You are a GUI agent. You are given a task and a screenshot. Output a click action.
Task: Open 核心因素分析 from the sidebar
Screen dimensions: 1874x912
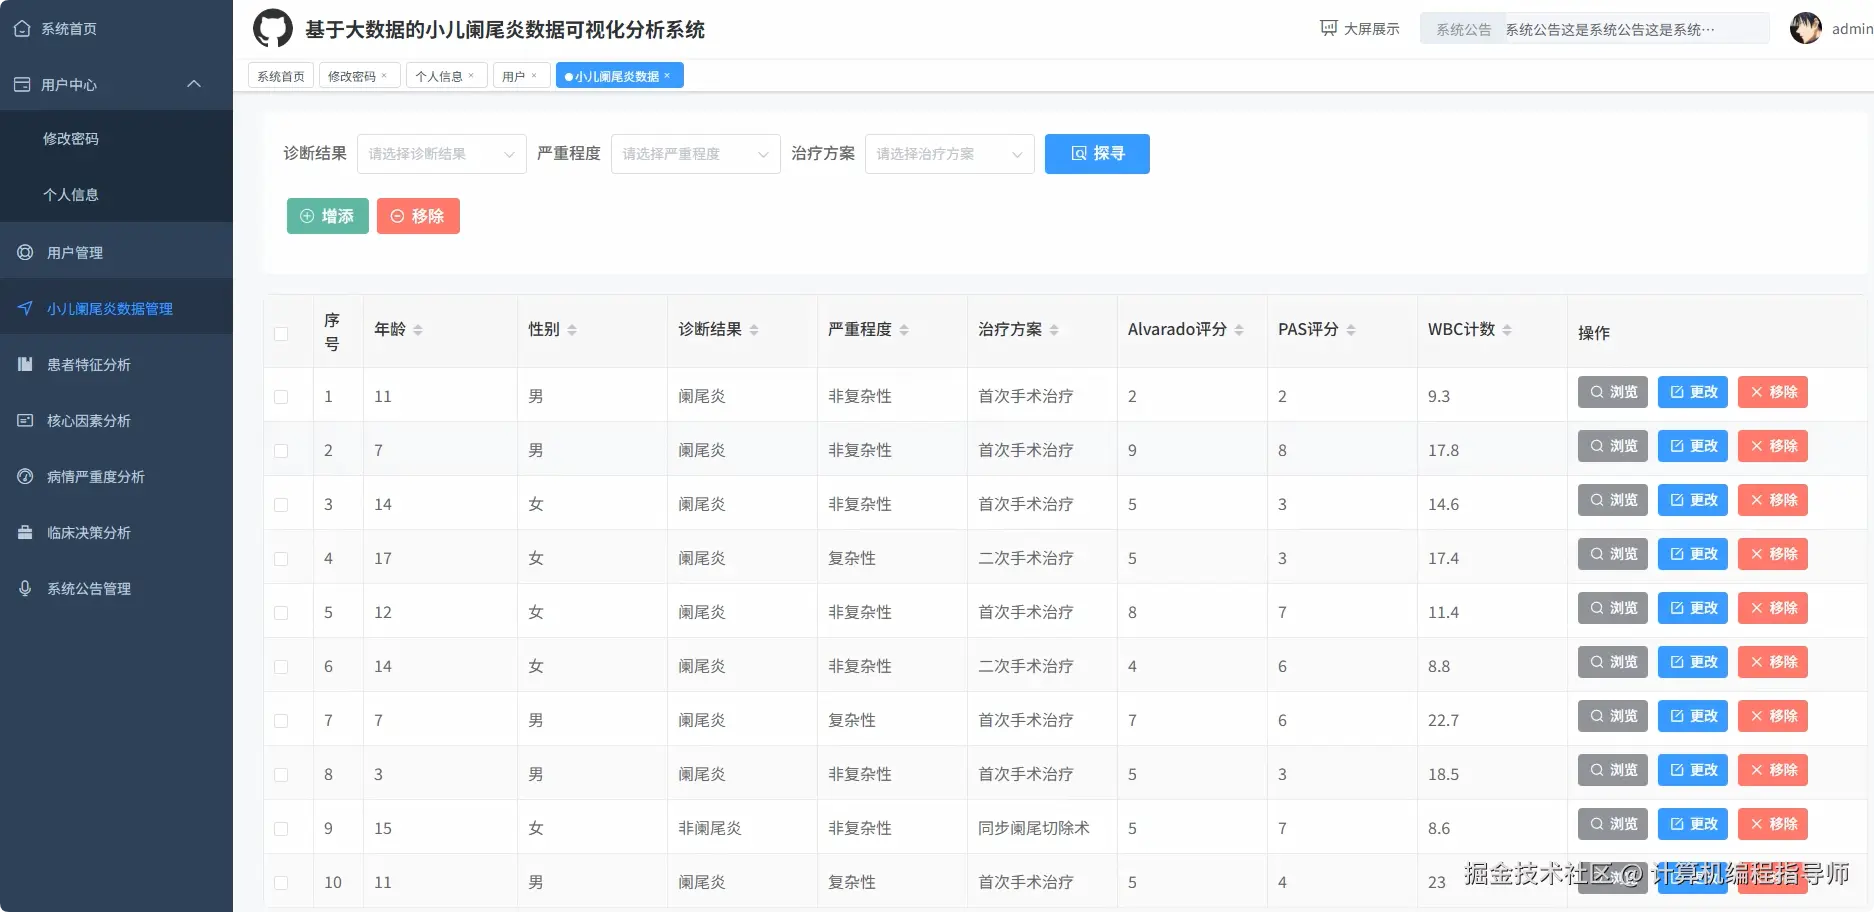88,420
